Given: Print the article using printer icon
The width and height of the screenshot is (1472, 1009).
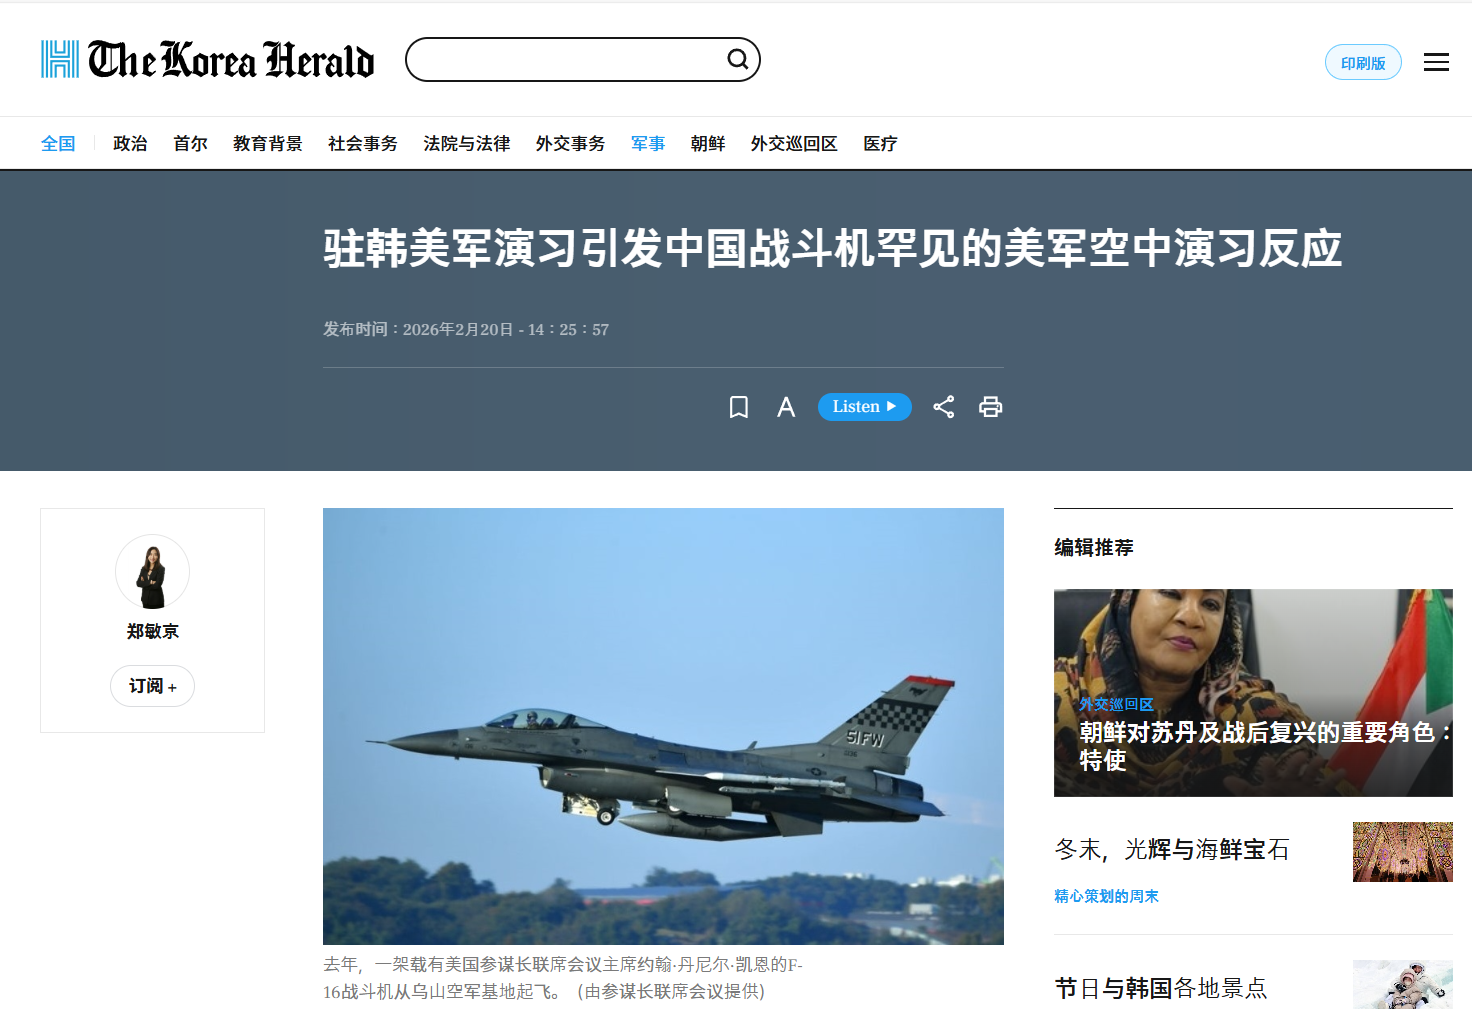Looking at the screenshot, I should pyautogui.click(x=991, y=407).
